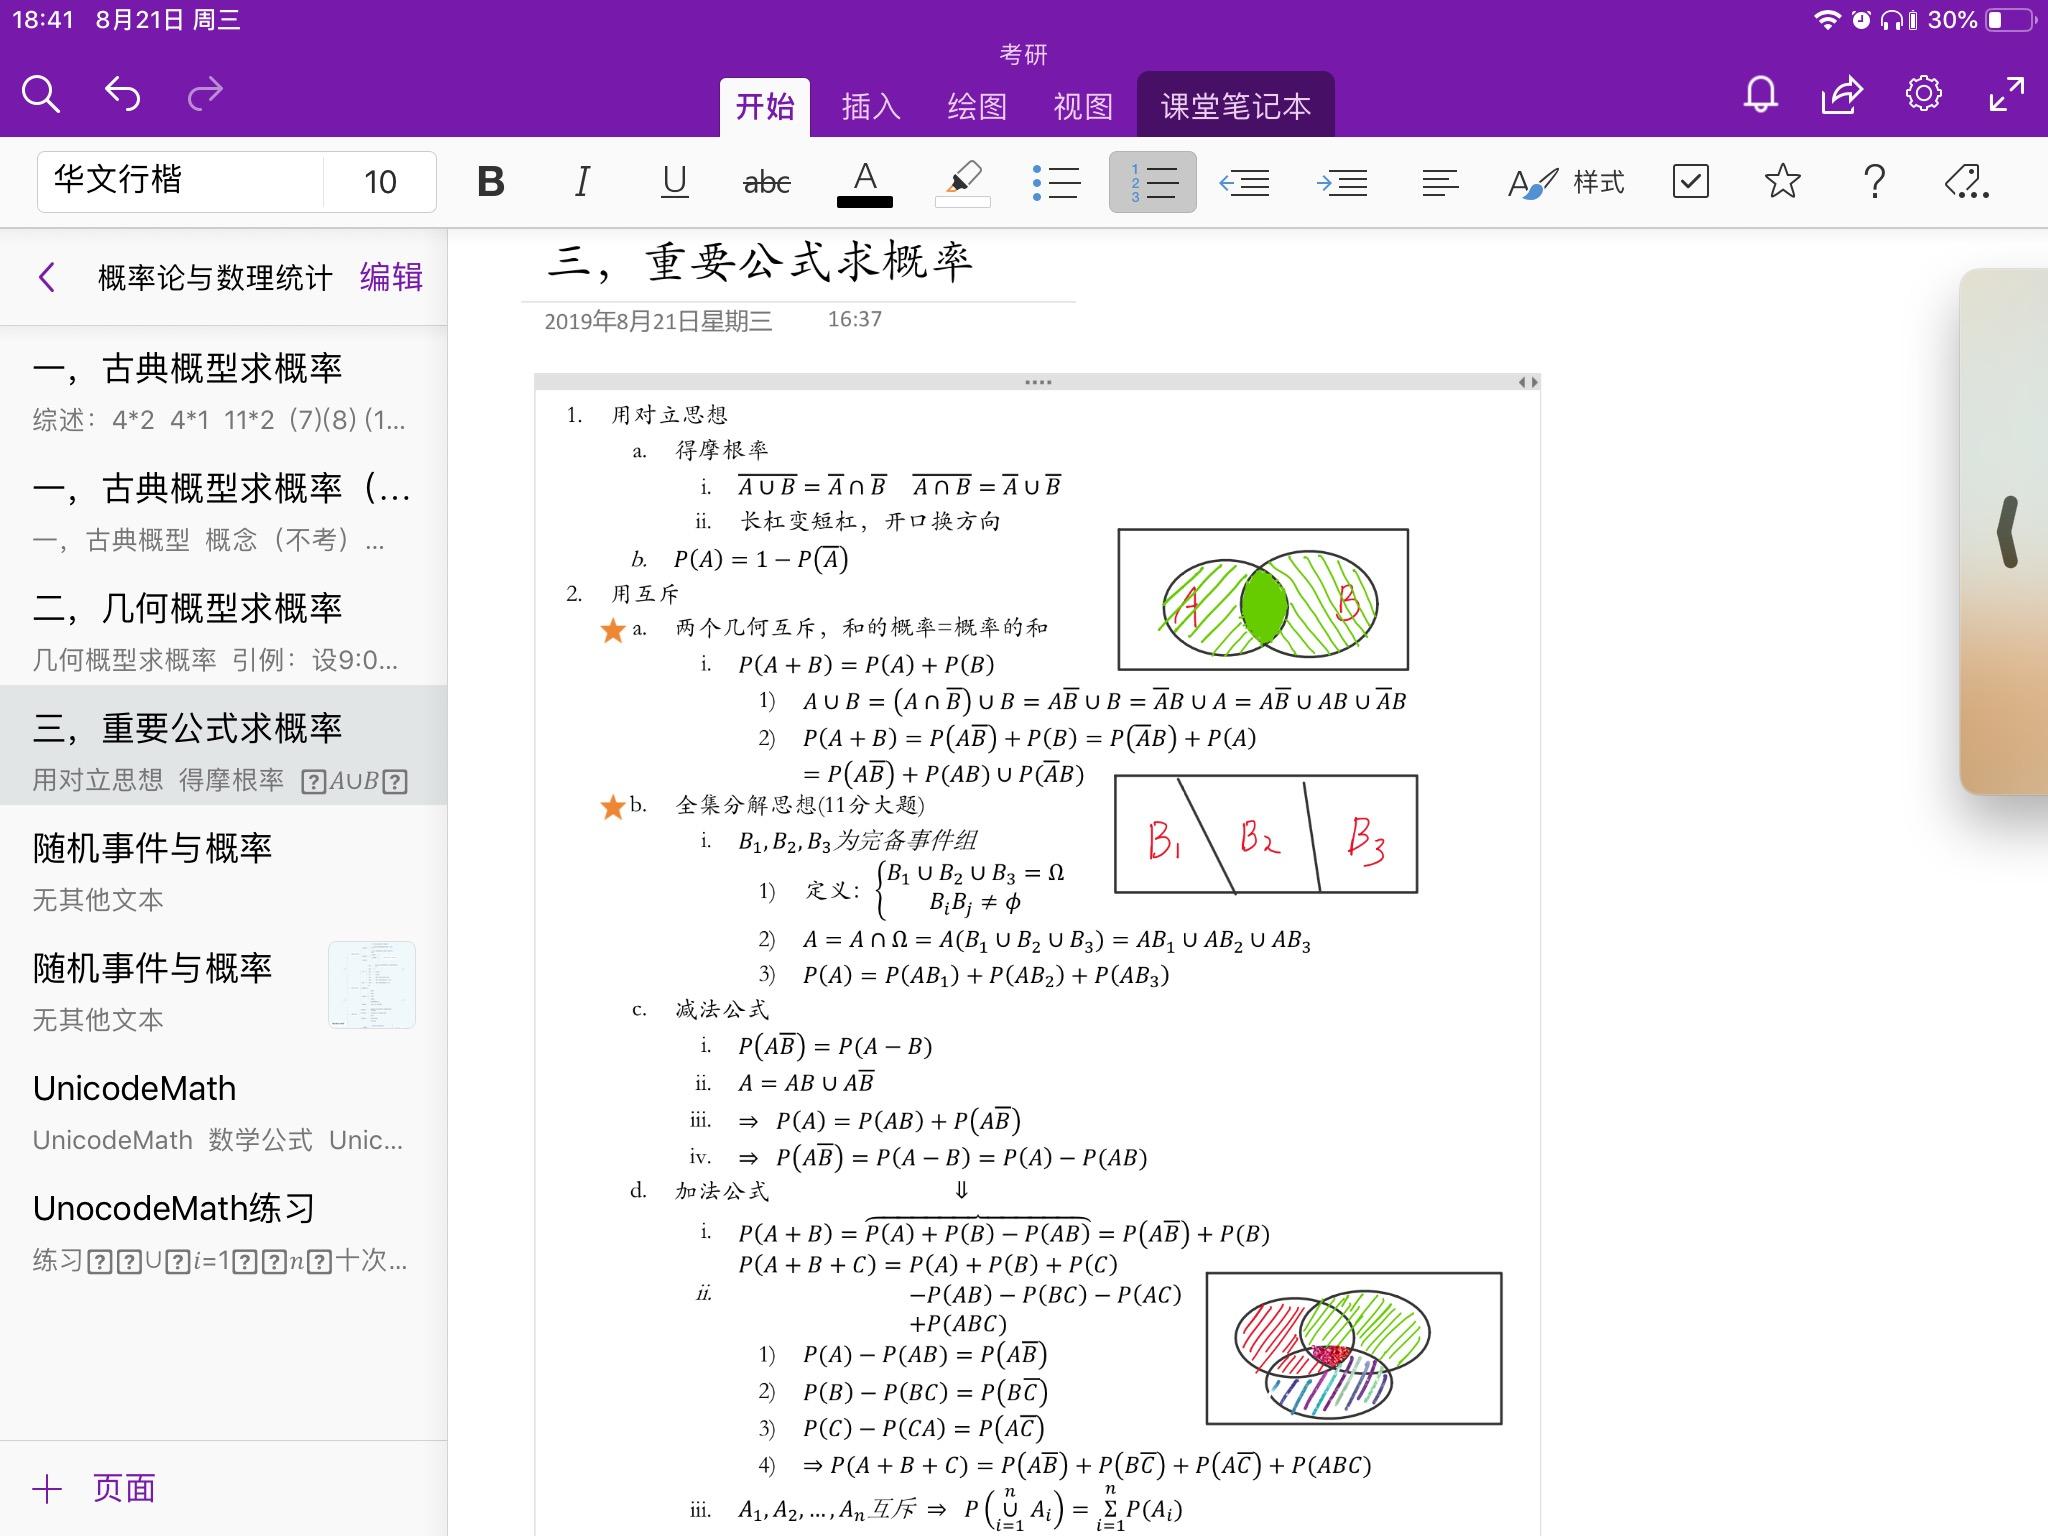The width and height of the screenshot is (2048, 1536).
Task: Select the highlighter tool
Action: tap(962, 181)
